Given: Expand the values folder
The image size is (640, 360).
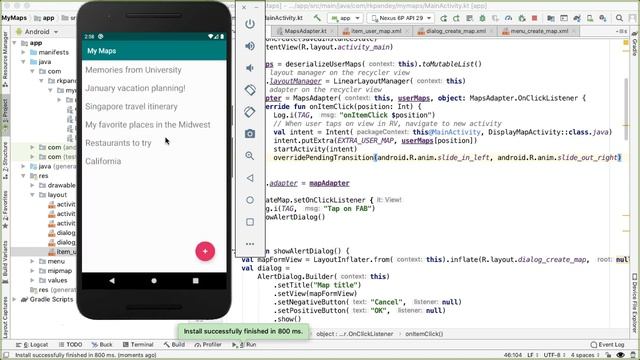Looking at the screenshot, I should pos(33,280).
